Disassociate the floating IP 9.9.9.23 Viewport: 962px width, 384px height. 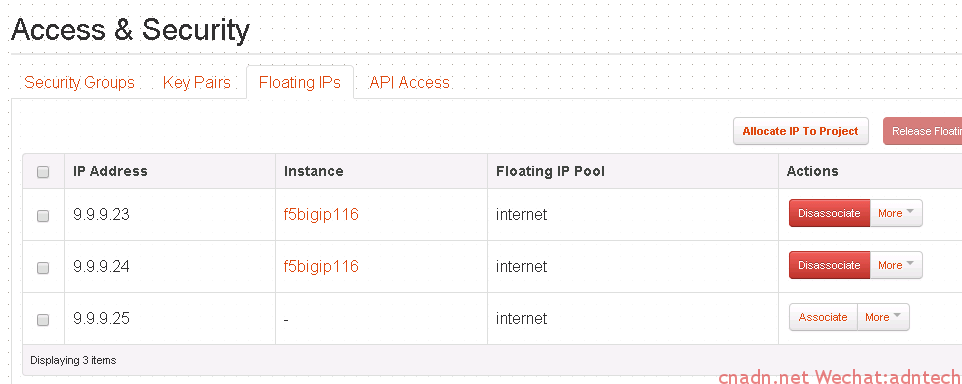[x=829, y=213]
